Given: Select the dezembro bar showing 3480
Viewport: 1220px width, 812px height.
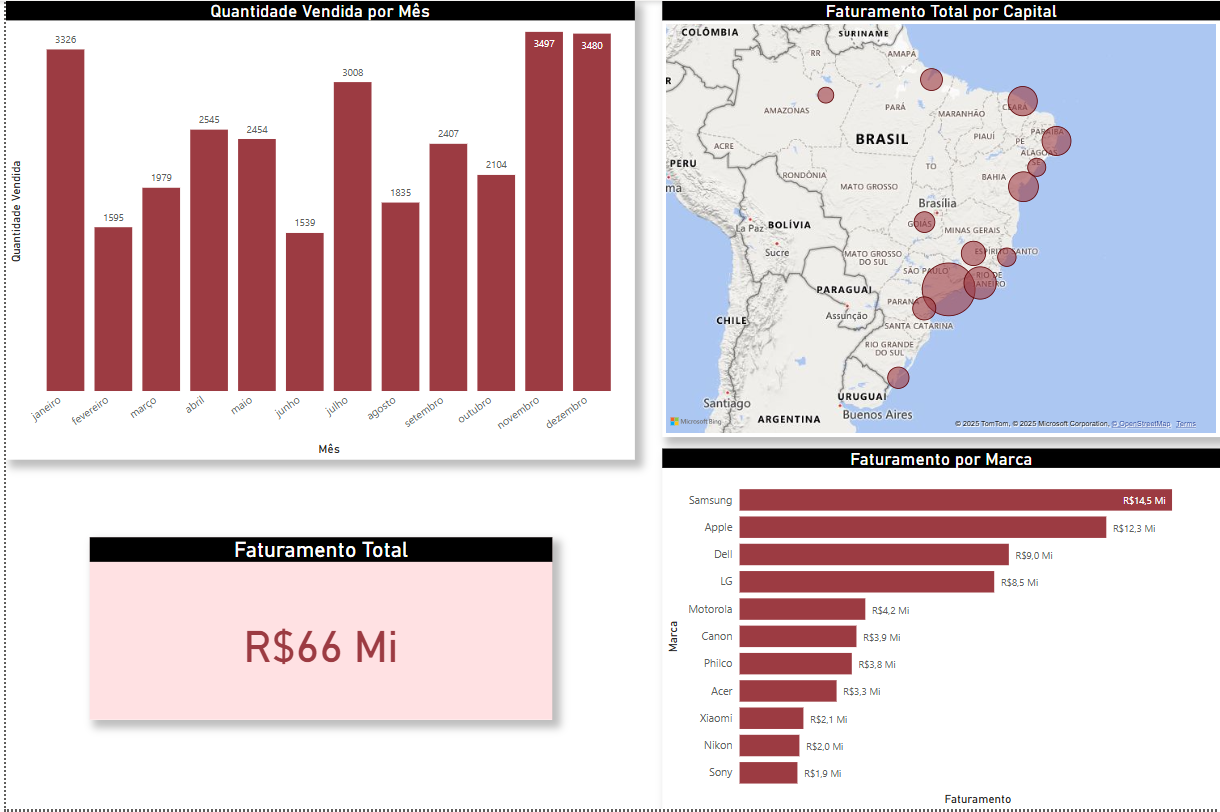Looking at the screenshot, I should pyautogui.click(x=592, y=212).
